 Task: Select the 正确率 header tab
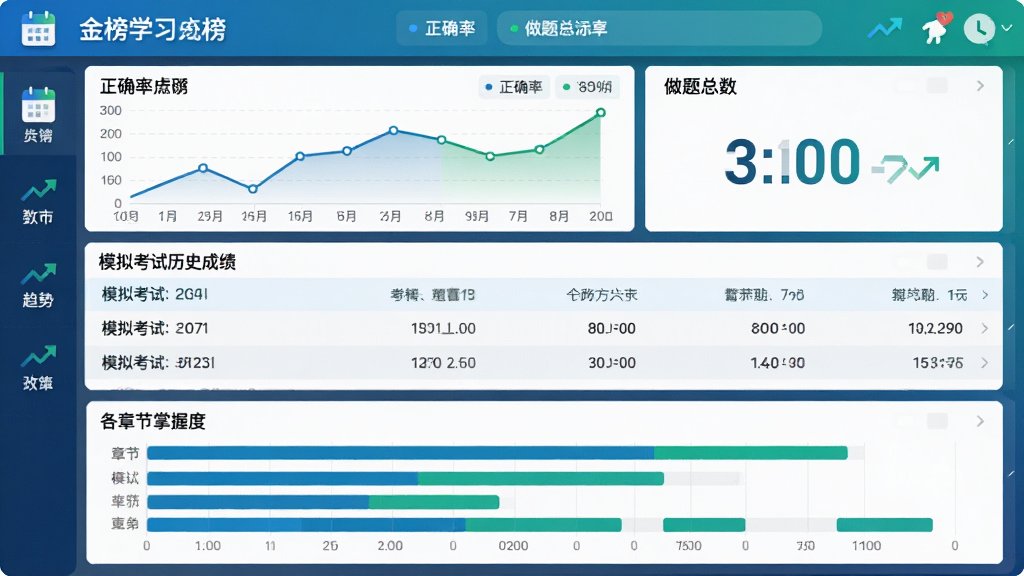pos(442,29)
